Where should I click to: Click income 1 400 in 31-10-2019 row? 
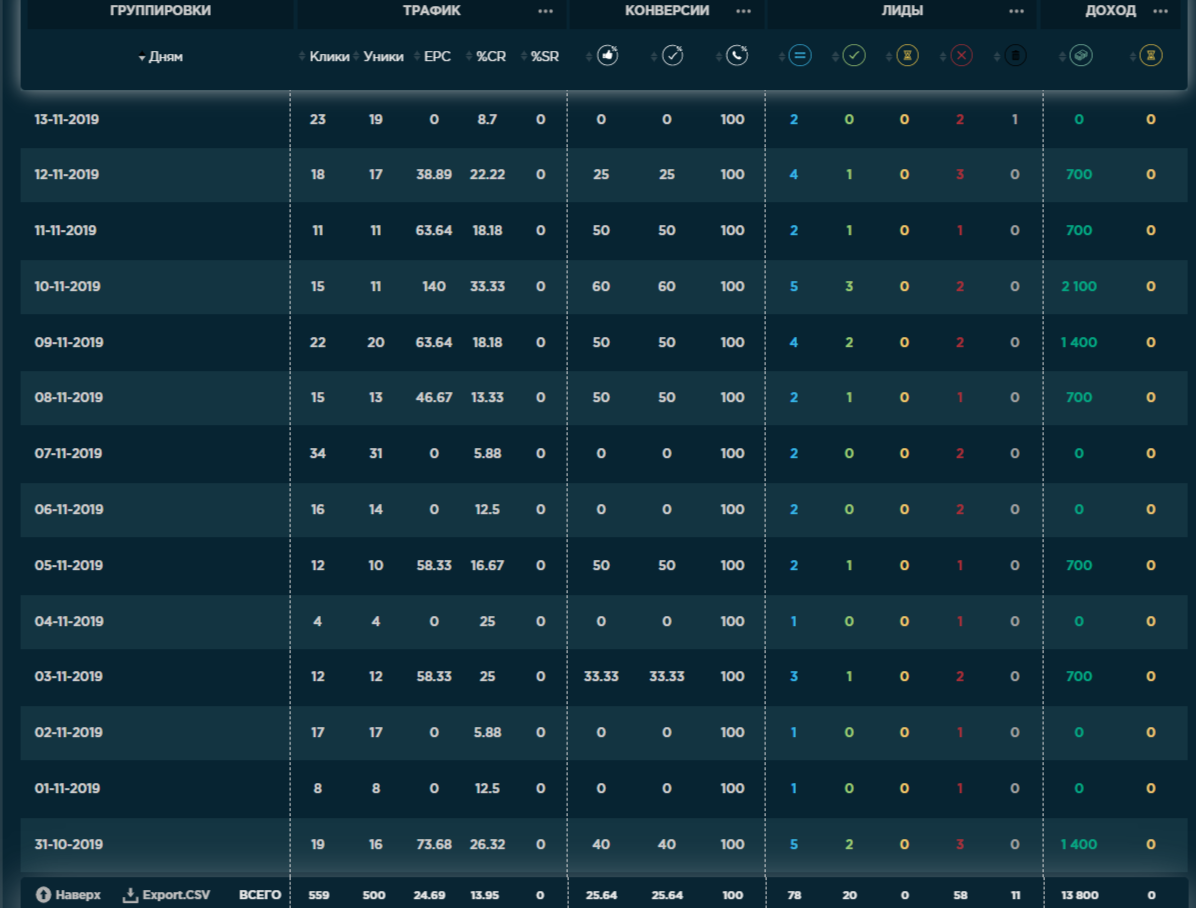coord(1079,844)
